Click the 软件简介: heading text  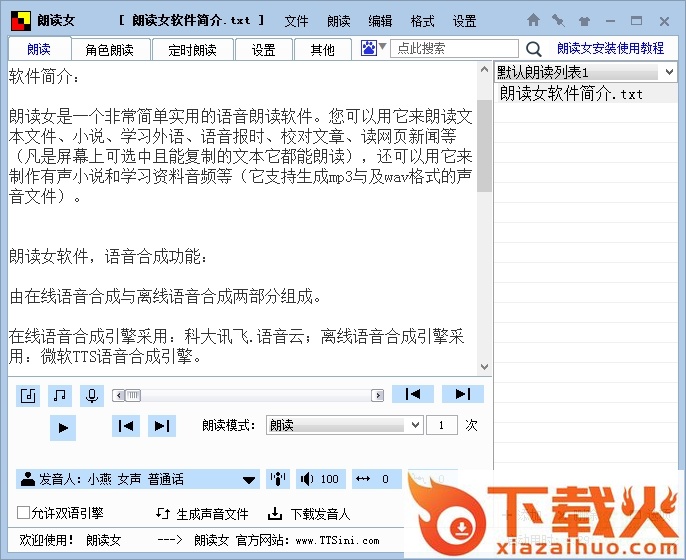pyautogui.click(x=44, y=76)
